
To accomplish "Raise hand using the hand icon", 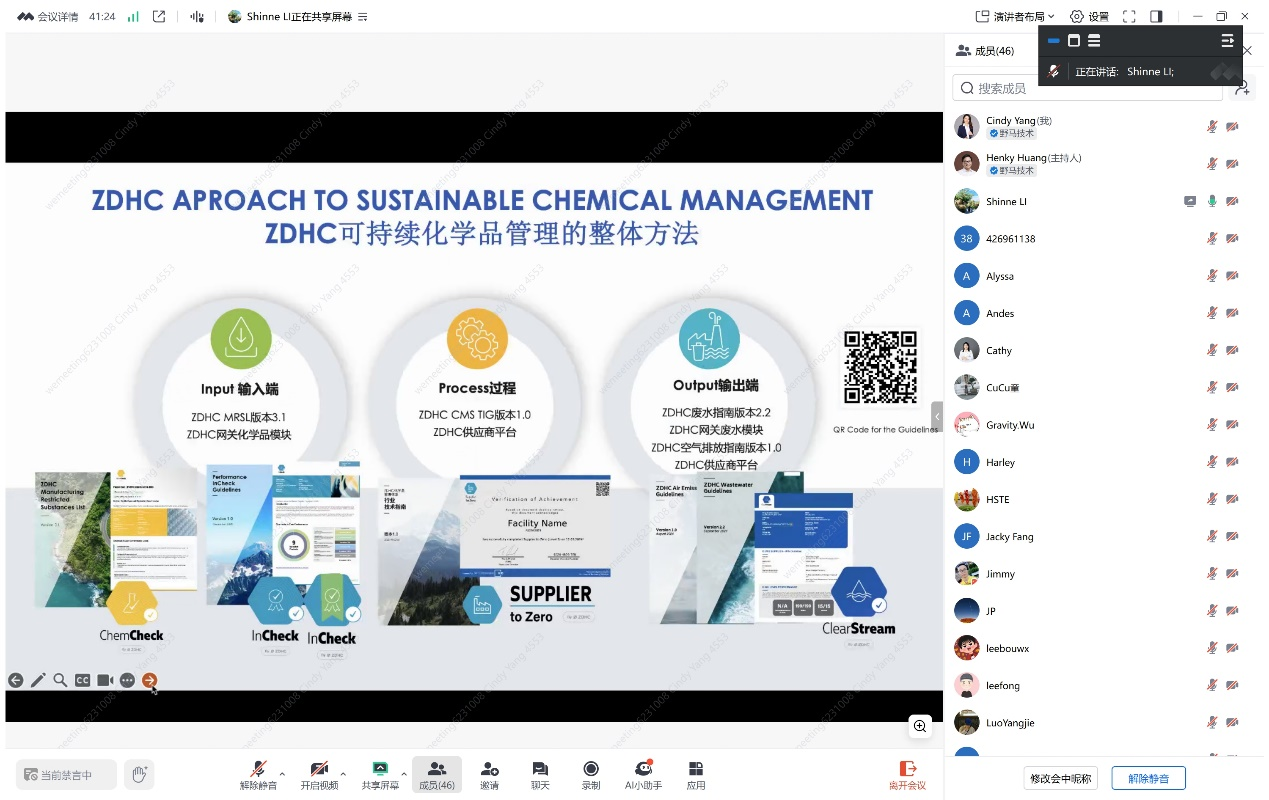I will (x=140, y=774).
